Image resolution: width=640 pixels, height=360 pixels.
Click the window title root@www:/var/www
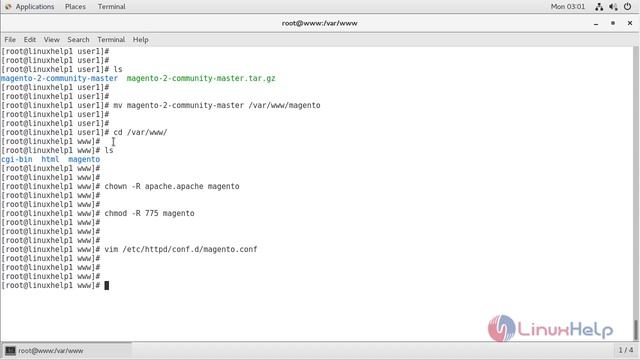[x=320, y=23]
